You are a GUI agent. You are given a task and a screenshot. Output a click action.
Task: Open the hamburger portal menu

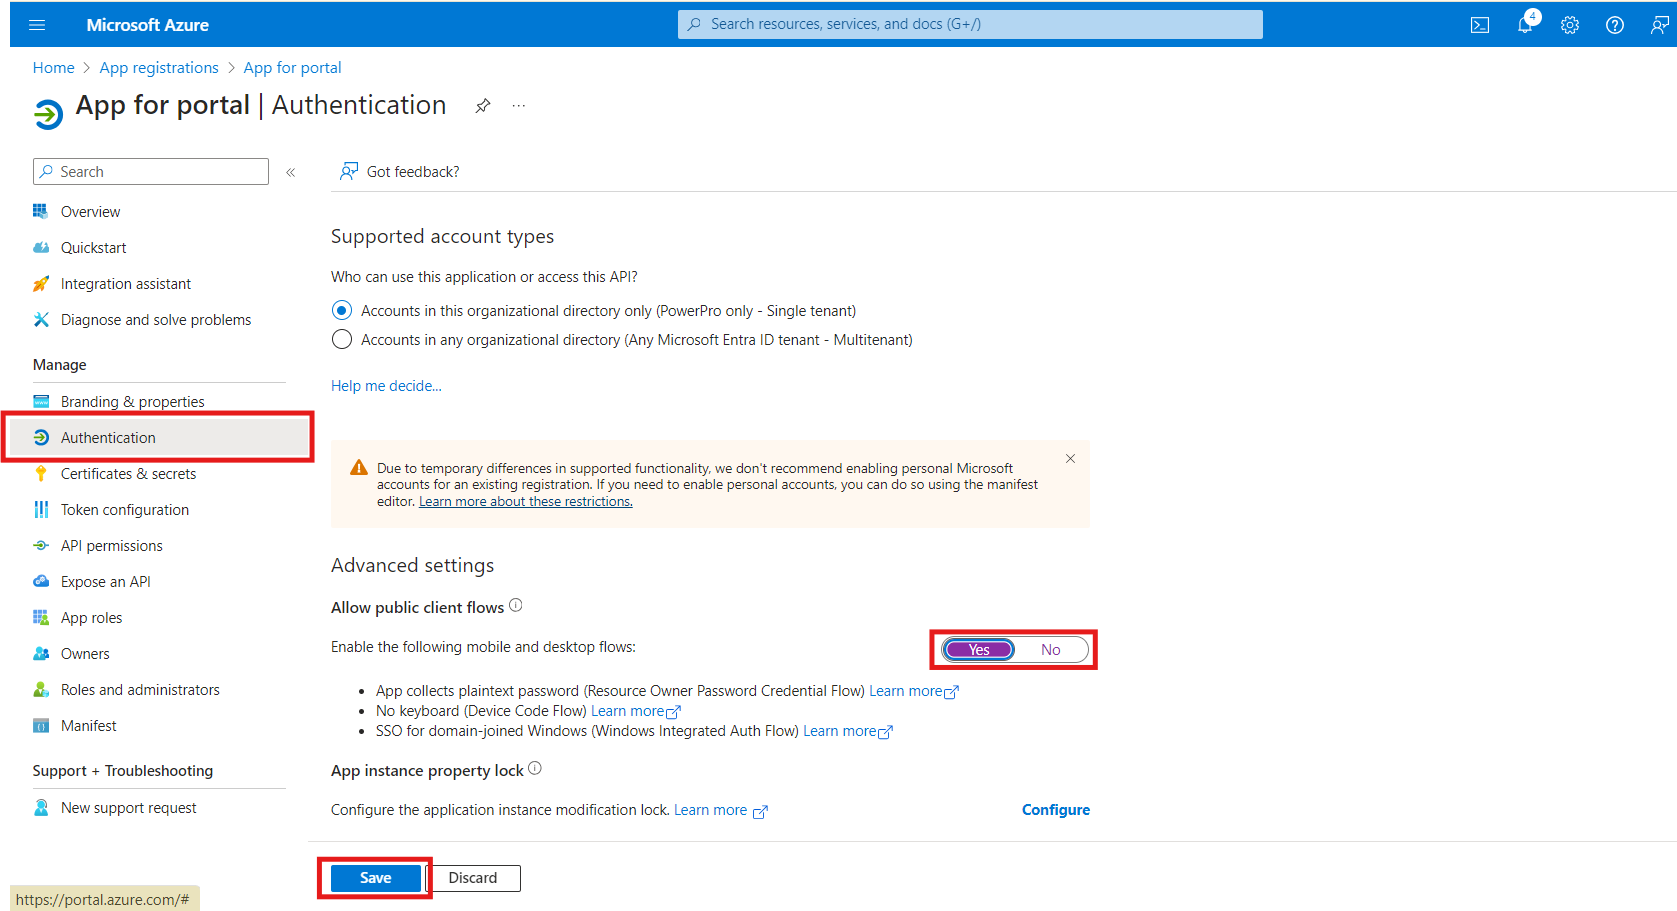[37, 25]
